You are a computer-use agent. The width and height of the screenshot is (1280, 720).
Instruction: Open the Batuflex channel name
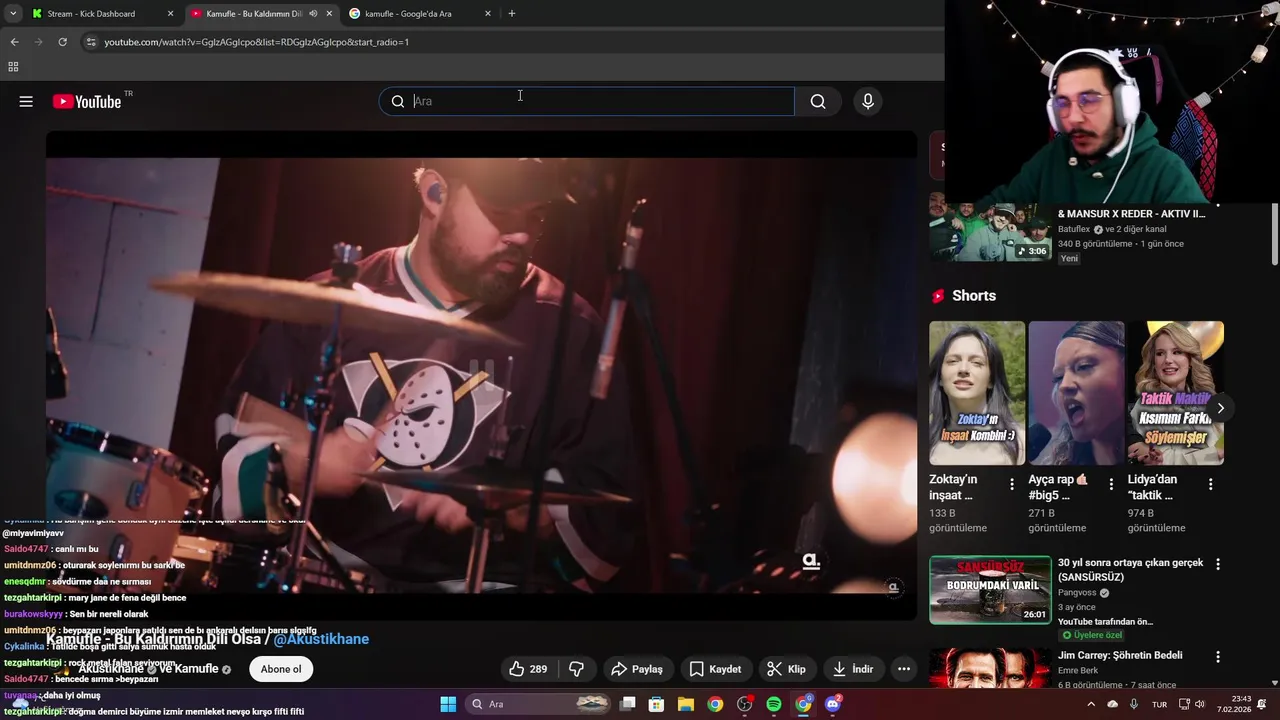click(x=1074, y=229)
